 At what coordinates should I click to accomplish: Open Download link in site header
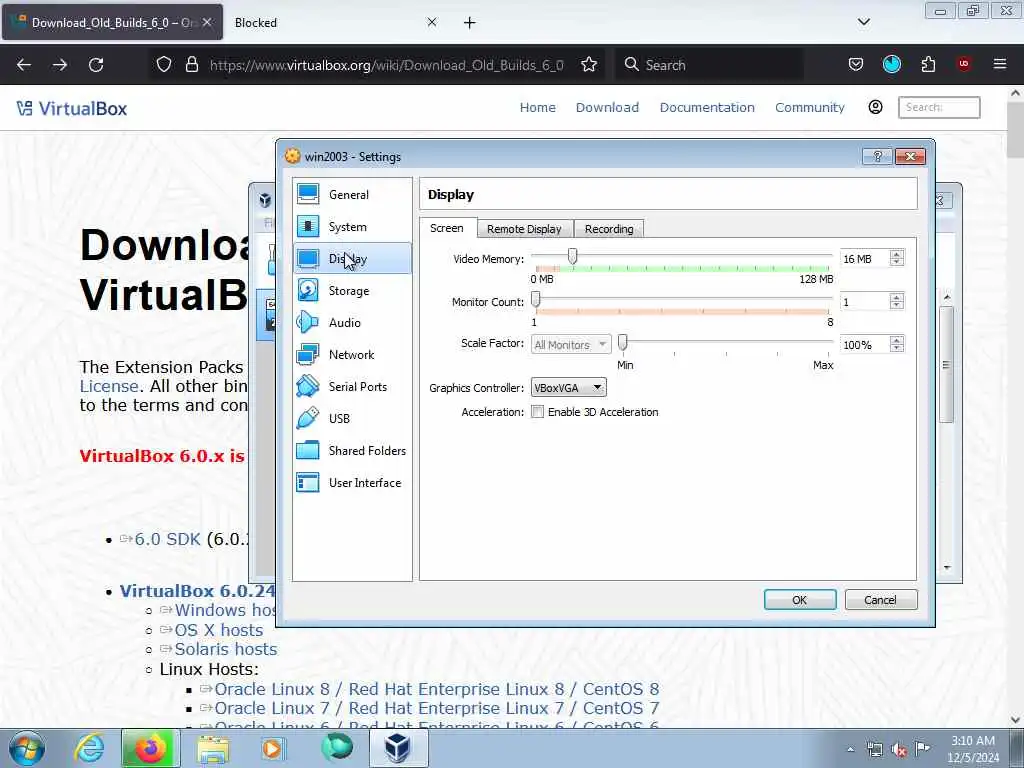[607, 107]
